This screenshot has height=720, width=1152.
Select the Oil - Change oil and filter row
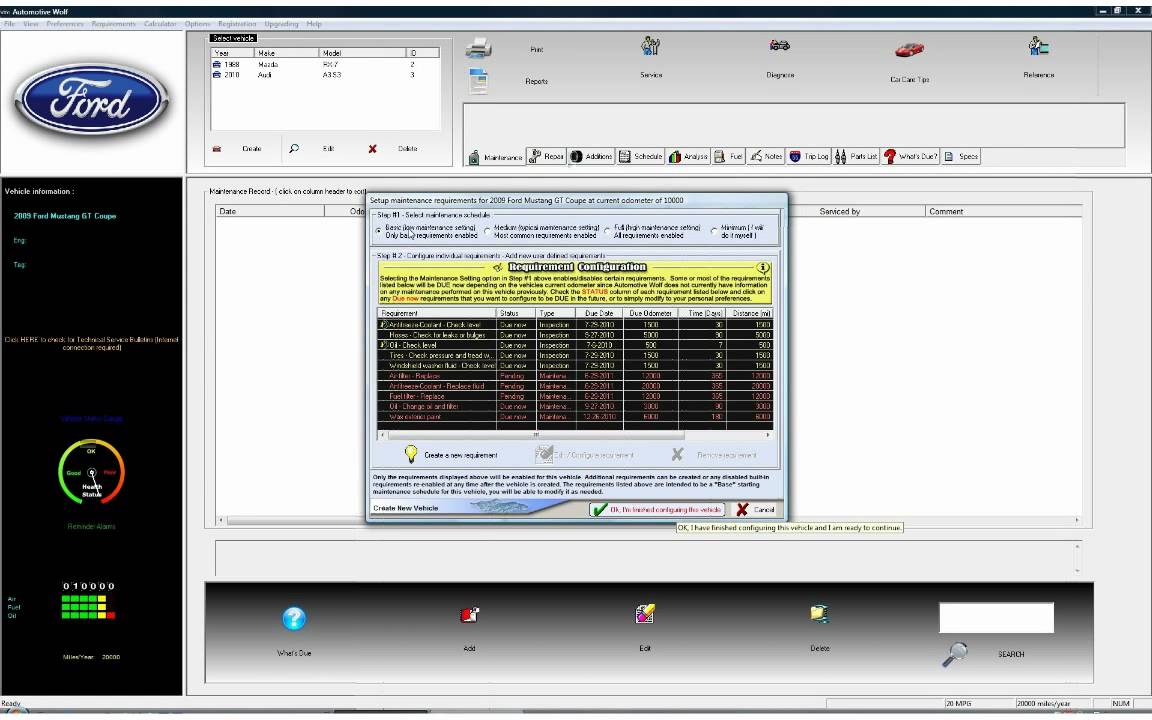click(x=575, y=406)
